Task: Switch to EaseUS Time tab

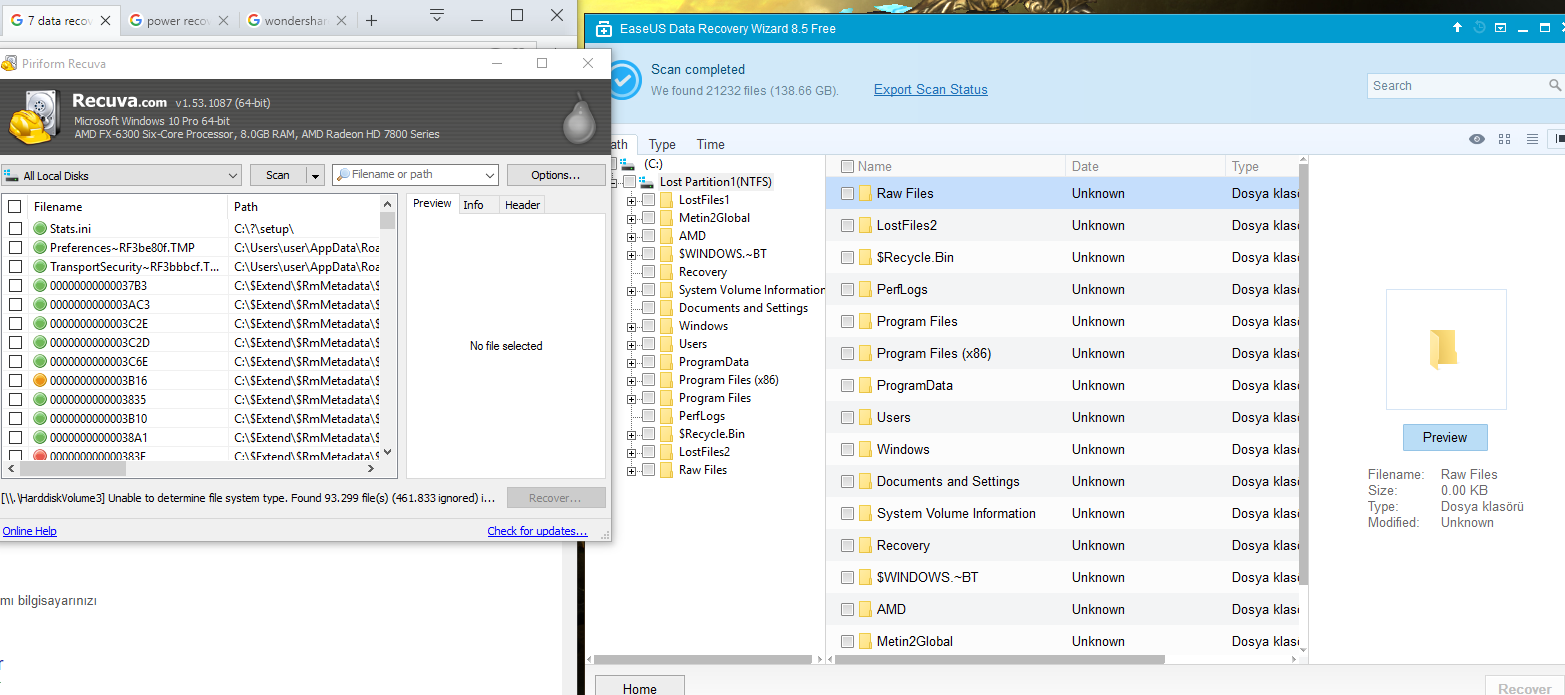Action: tap(711, 144)
